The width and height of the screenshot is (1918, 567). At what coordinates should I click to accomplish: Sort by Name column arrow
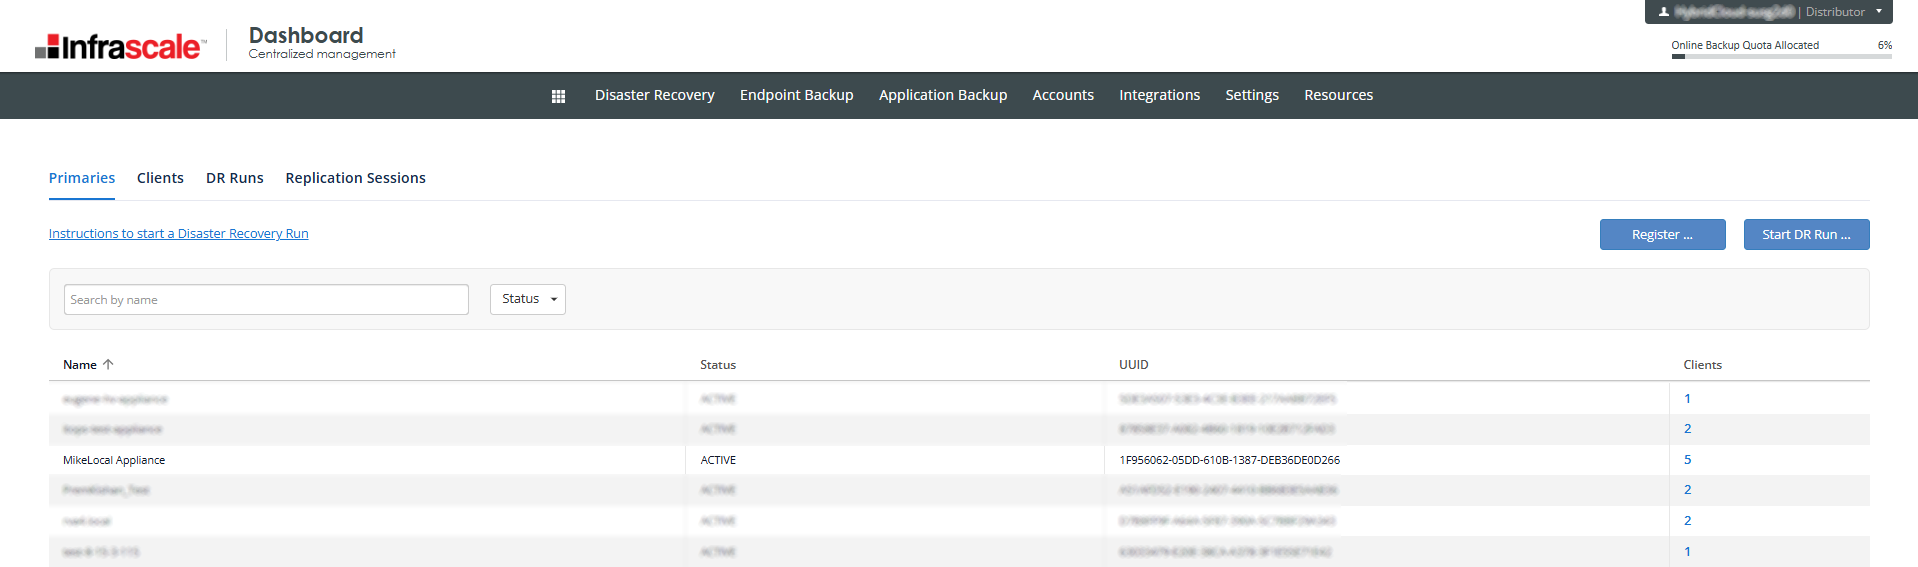tap(108, 364)
